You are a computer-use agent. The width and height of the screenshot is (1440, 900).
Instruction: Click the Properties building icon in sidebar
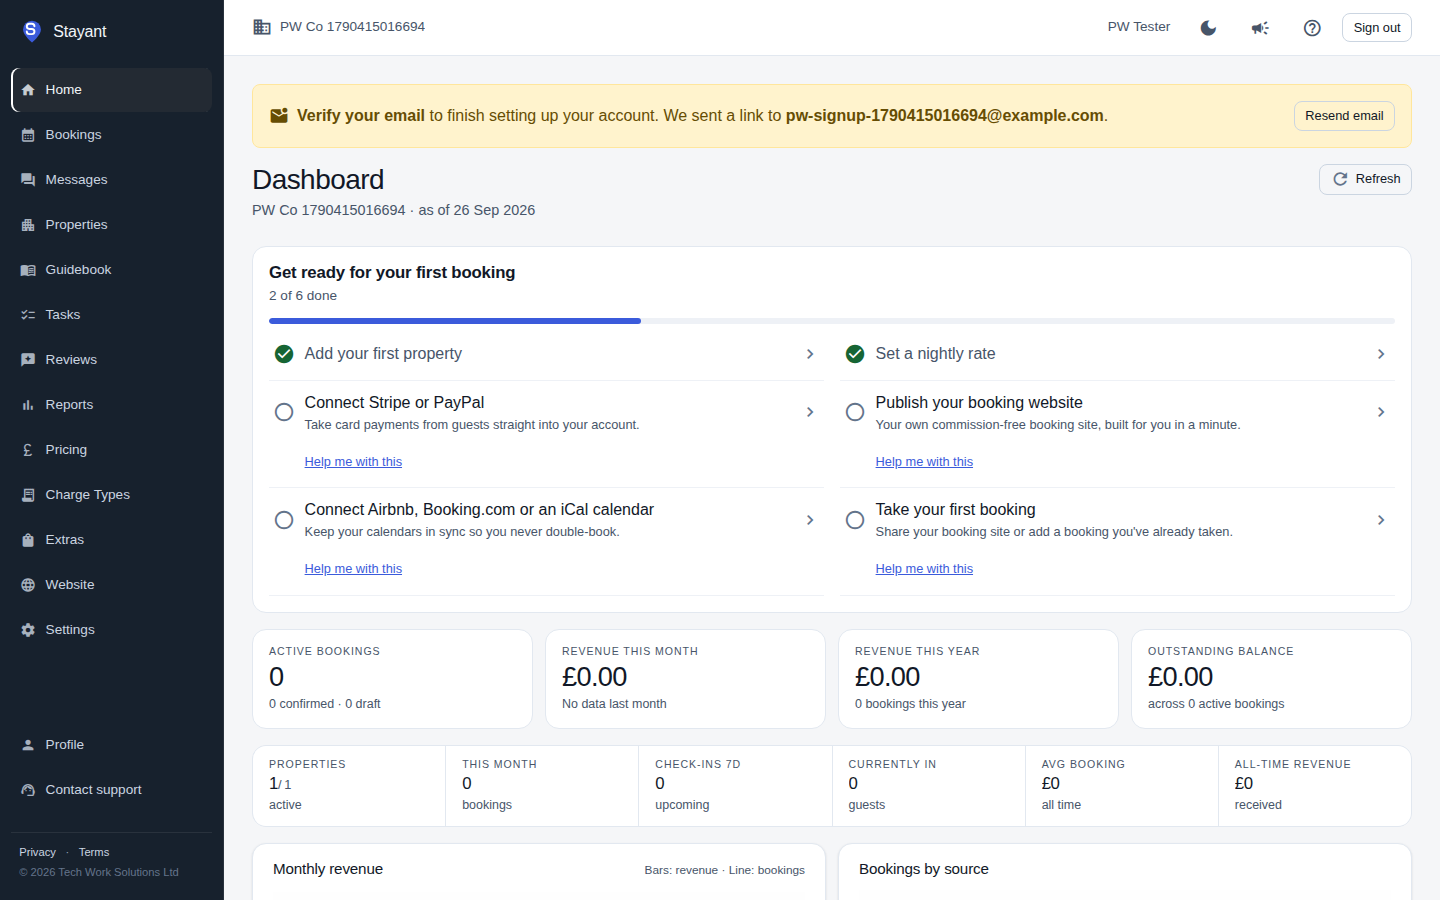point(28,225)
